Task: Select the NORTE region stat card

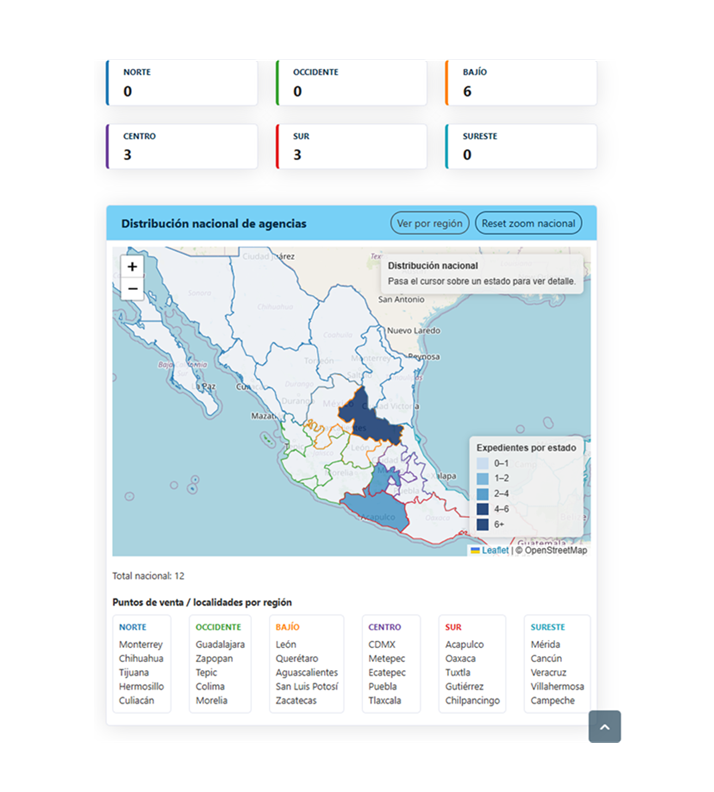Action: pyautogui.click(x=182, y=83)
